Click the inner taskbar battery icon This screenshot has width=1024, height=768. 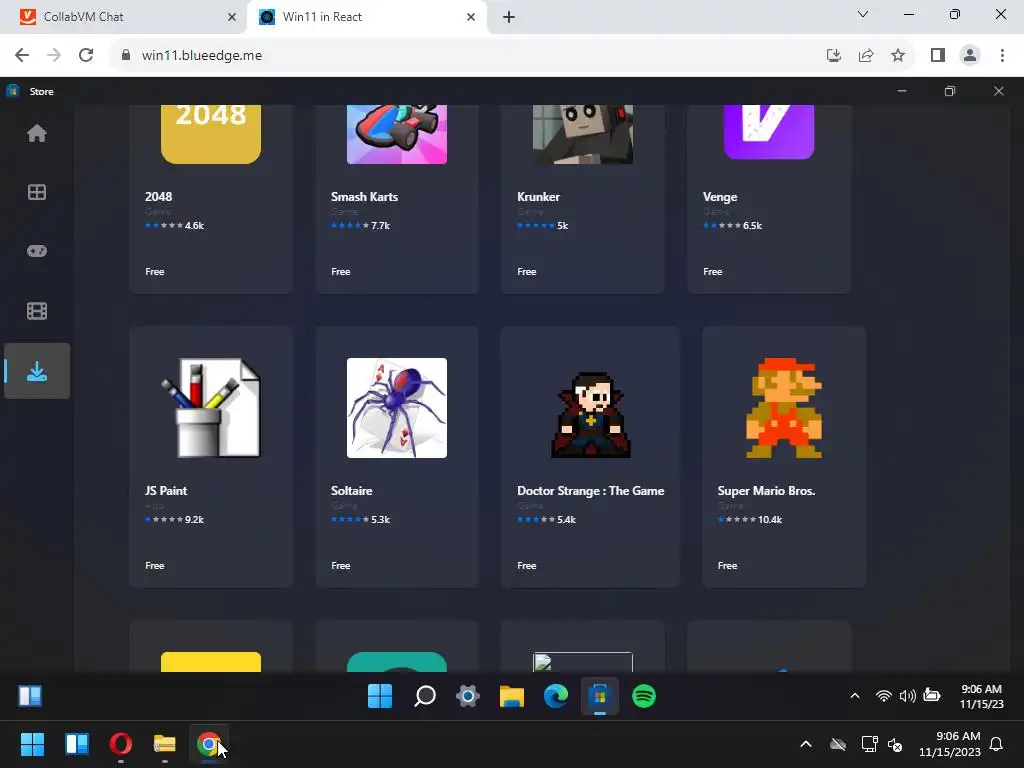coord(932,696)
